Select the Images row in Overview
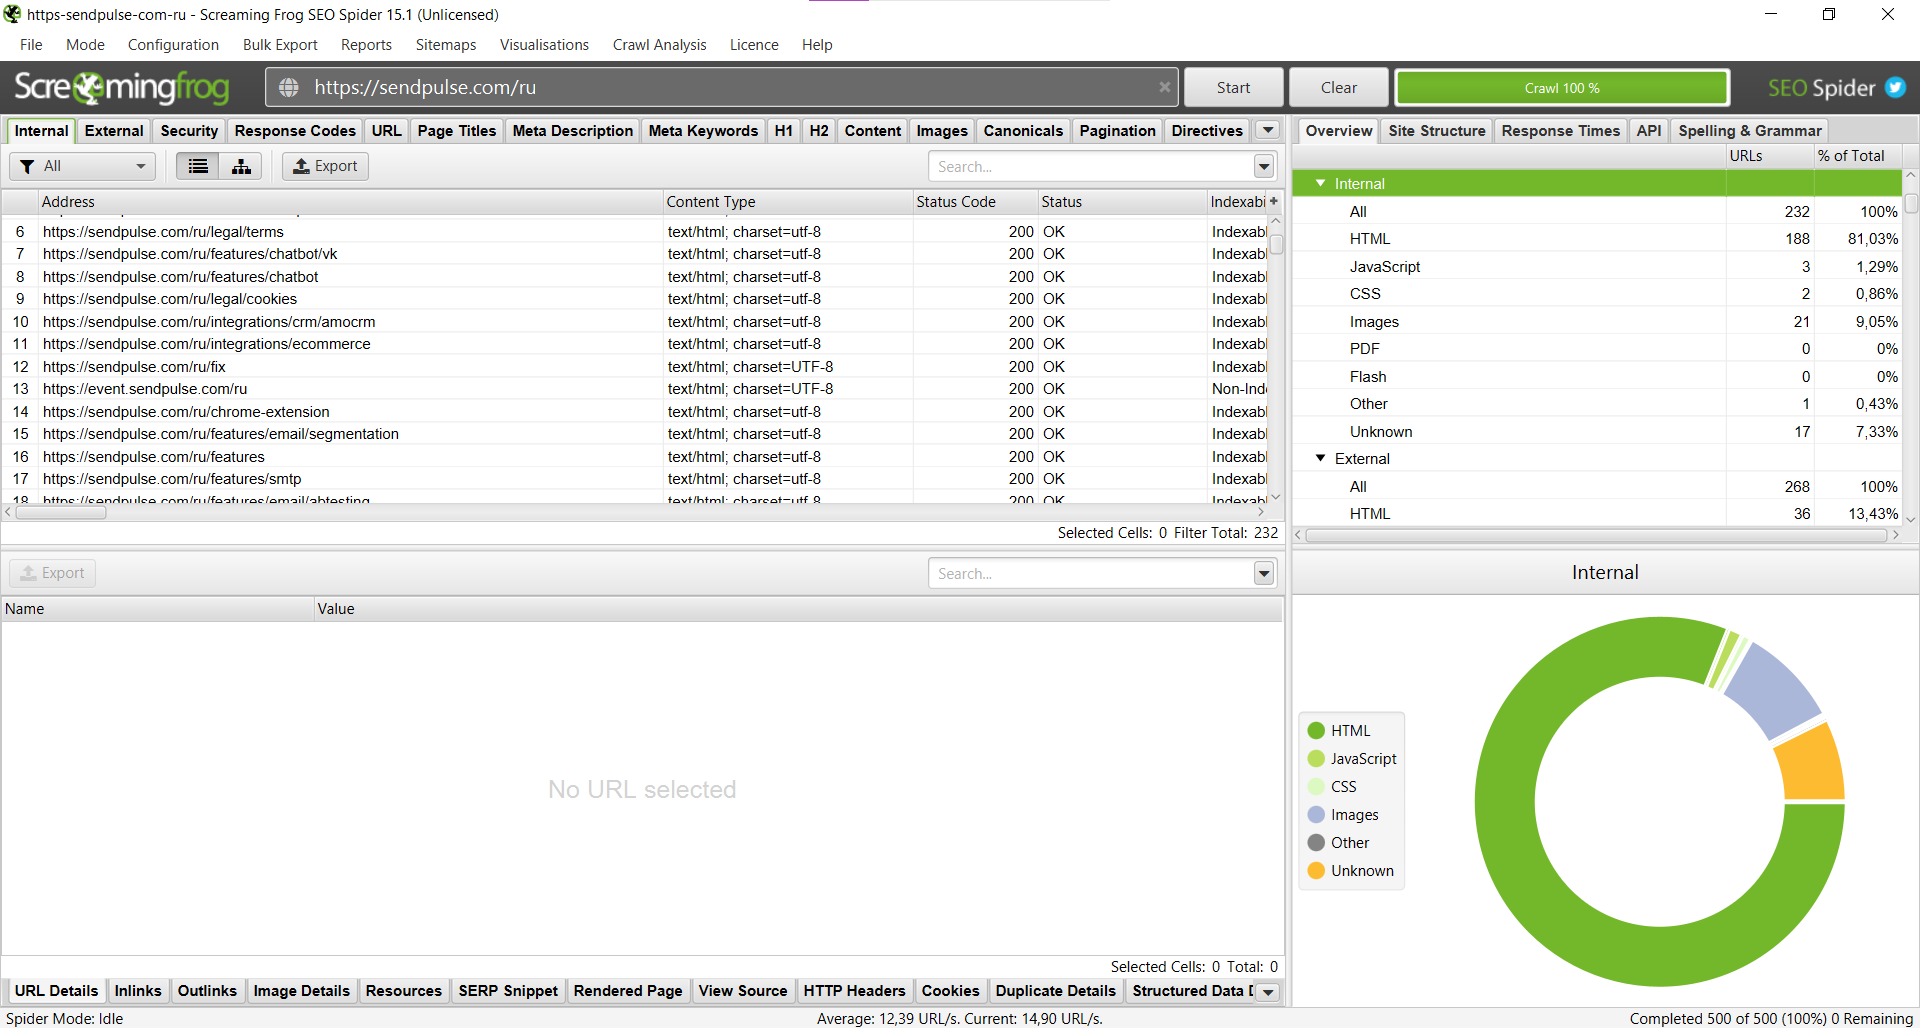 pyautogui.click(x=1597, y=322)
